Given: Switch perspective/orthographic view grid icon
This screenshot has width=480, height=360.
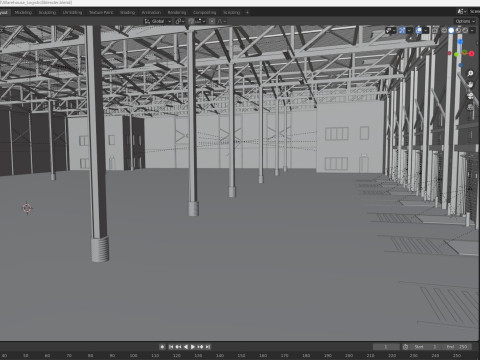Looking at the screenshot, I should (470, 107).
